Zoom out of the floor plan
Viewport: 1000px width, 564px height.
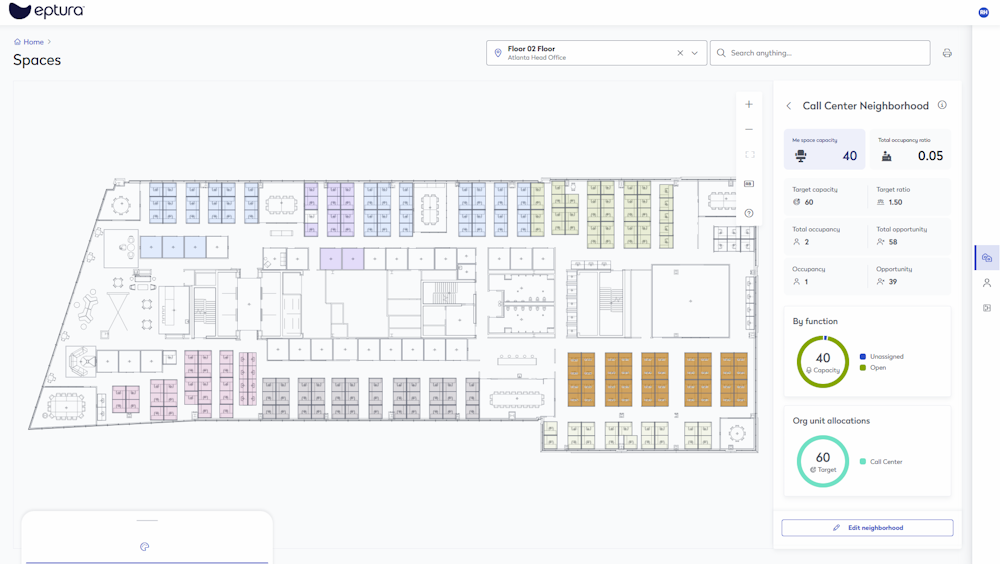(749, 130)
